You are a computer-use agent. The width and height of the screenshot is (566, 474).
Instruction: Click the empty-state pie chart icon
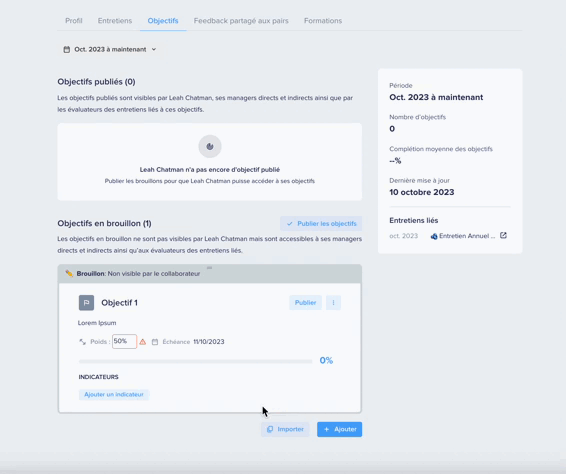(x=210, y=146)
